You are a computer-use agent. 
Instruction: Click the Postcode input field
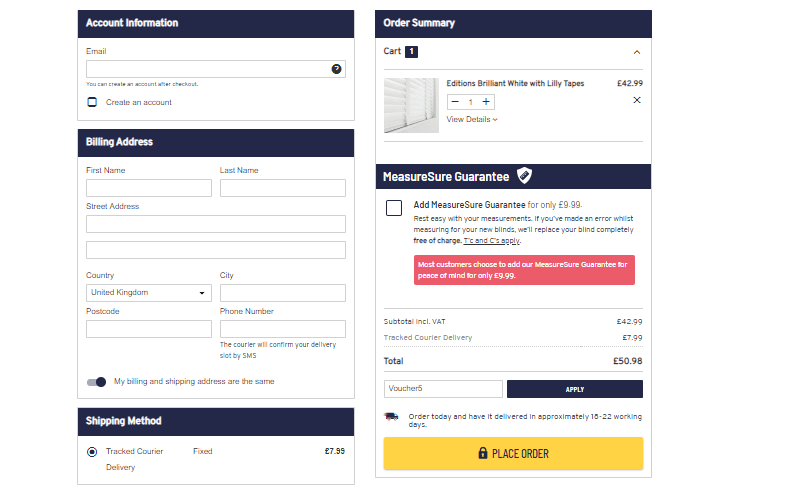(148, 329)
